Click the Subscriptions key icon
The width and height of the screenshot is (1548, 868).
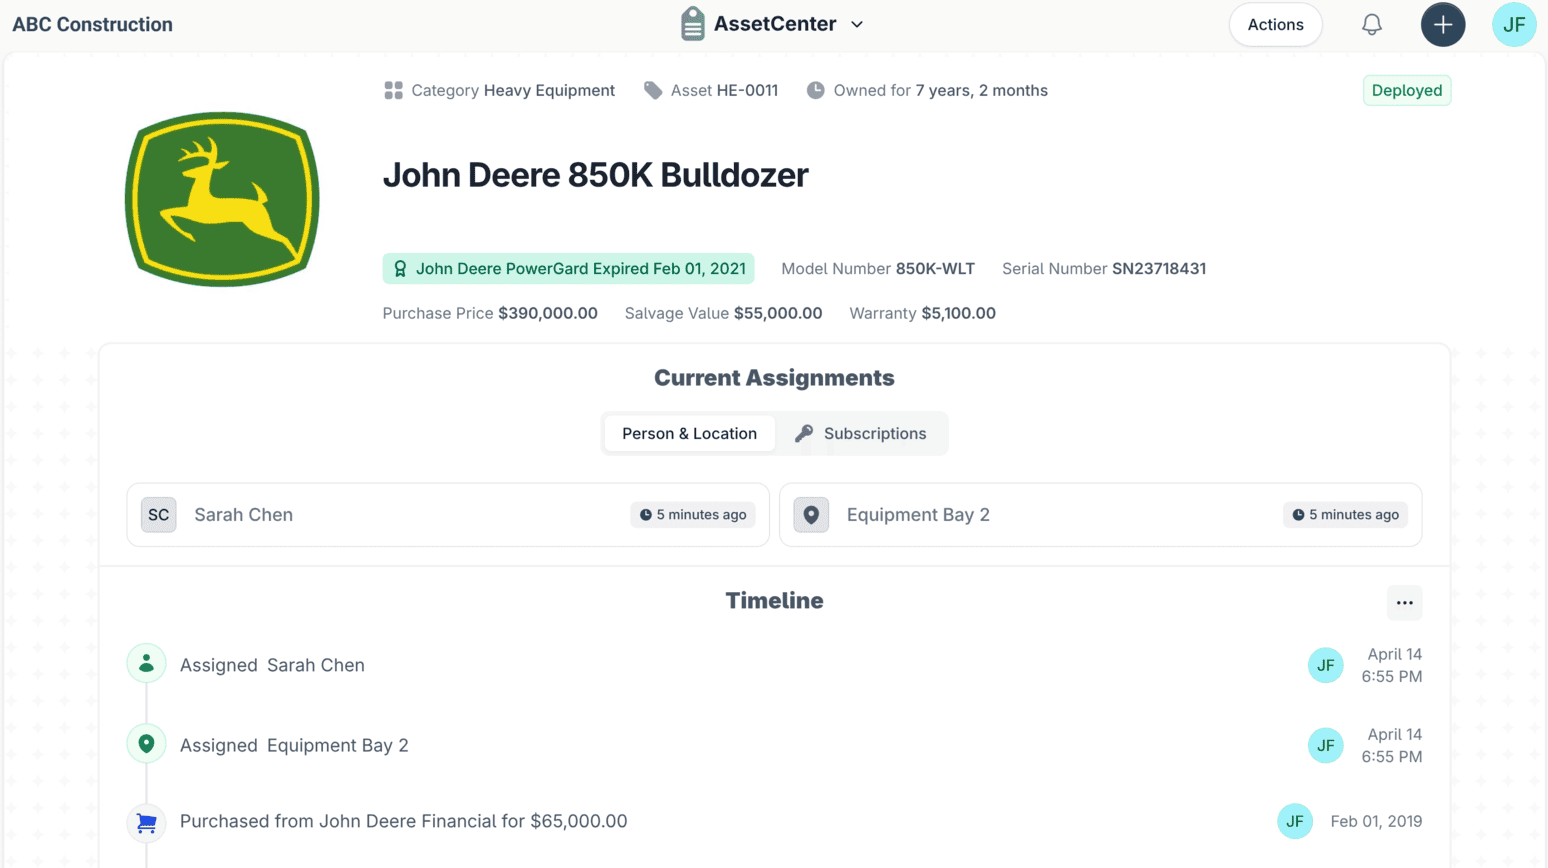pos(804,433)
